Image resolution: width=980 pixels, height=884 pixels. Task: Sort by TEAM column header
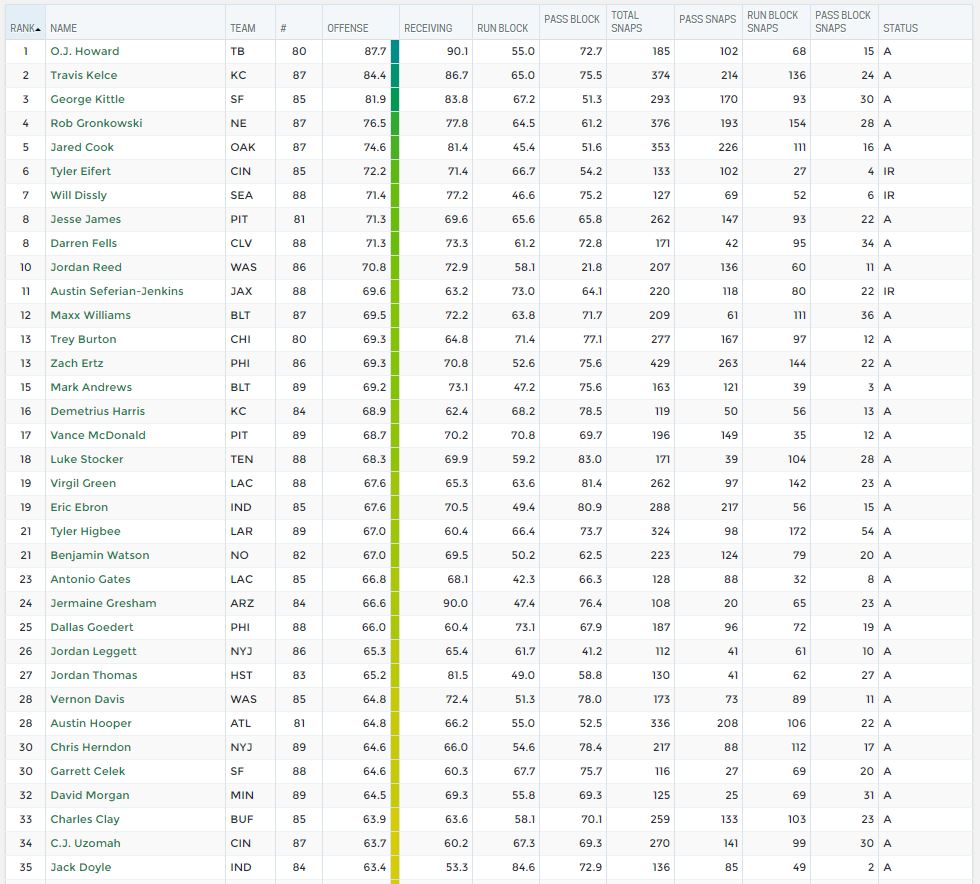(242, 28)
